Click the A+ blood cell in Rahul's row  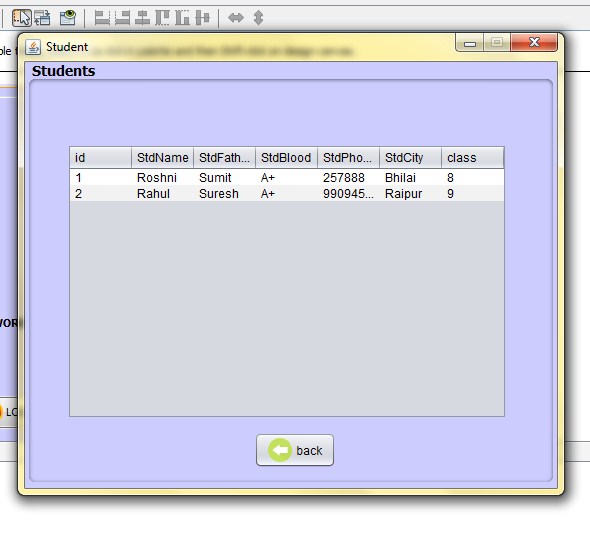coord(286,193)
